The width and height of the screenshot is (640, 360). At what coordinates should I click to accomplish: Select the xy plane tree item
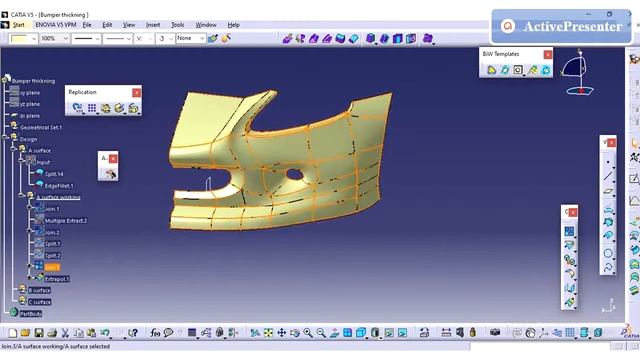pyautogui.click(x=30, y=93)
